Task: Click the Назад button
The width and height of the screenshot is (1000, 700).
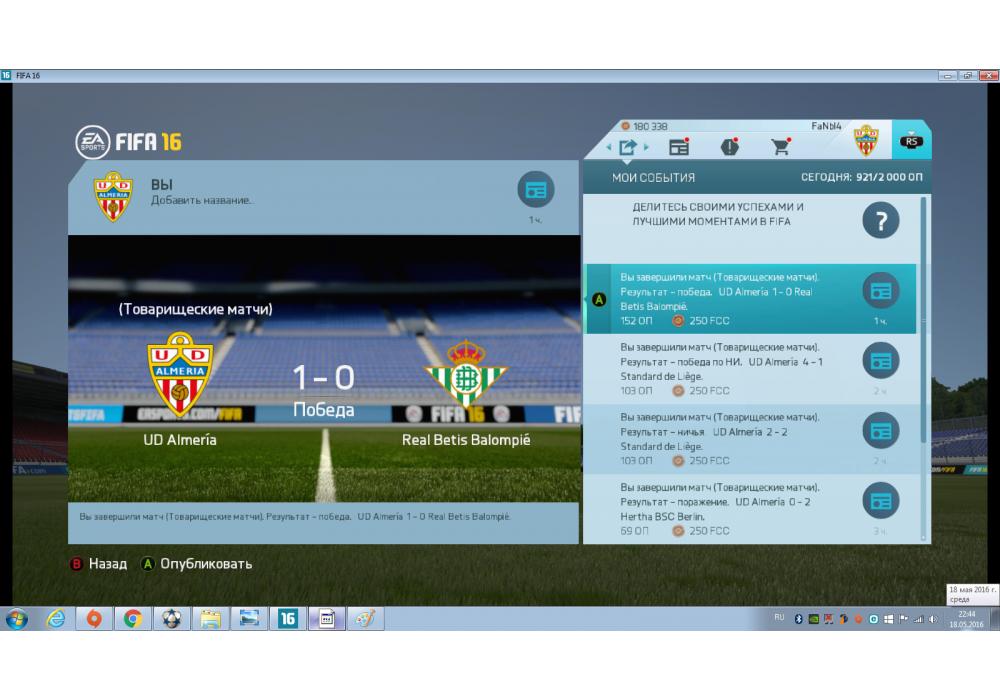Action: 99,564
